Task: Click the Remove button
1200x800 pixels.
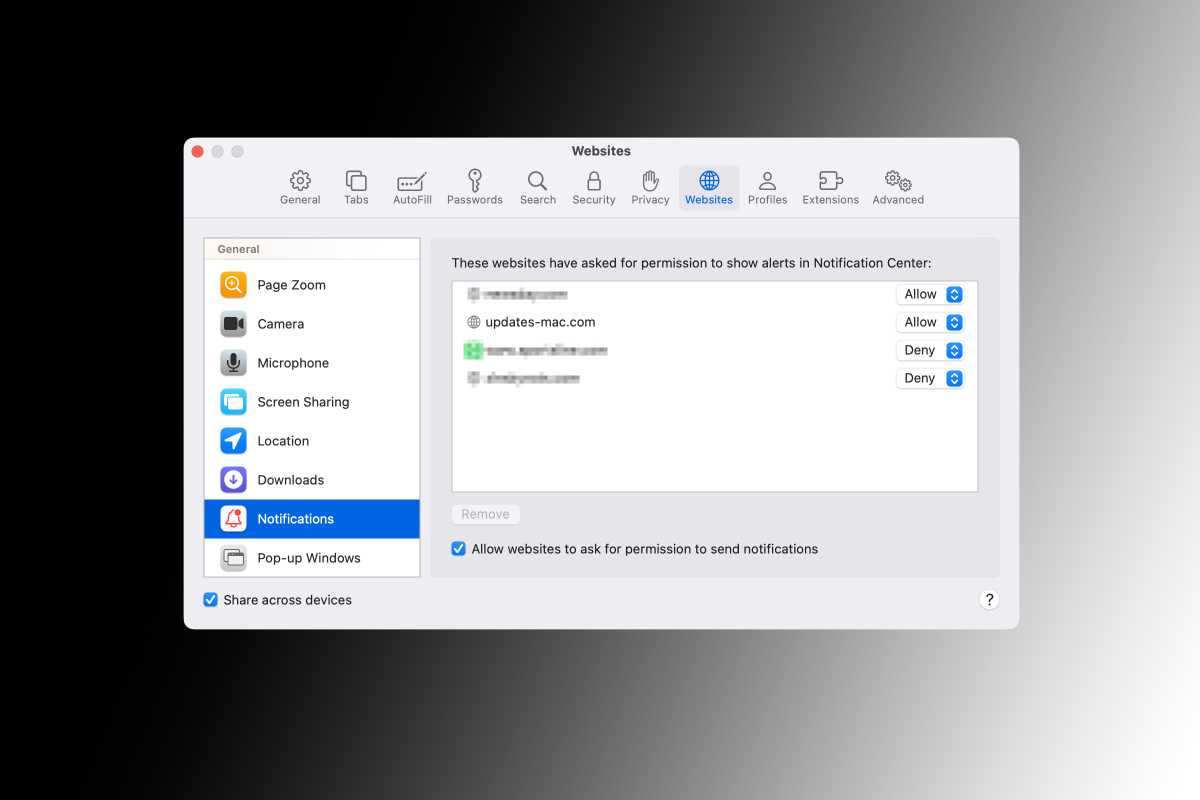Action: point(485,513)
